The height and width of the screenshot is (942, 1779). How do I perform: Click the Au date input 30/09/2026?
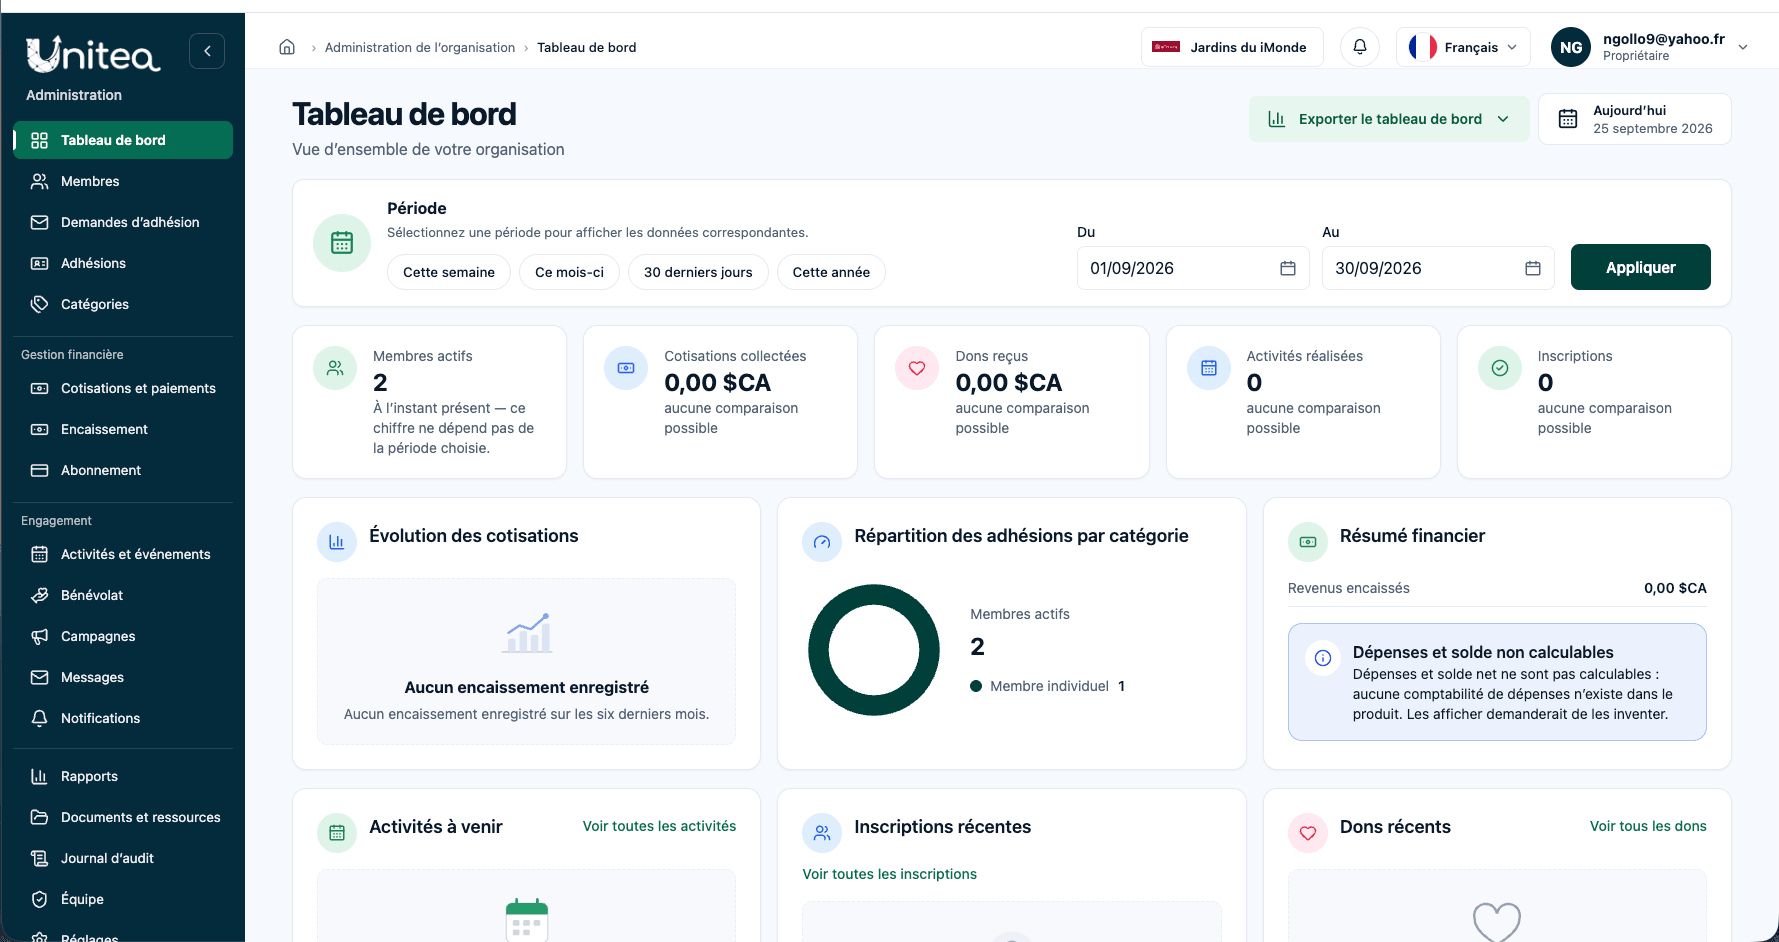(1438, 268)
